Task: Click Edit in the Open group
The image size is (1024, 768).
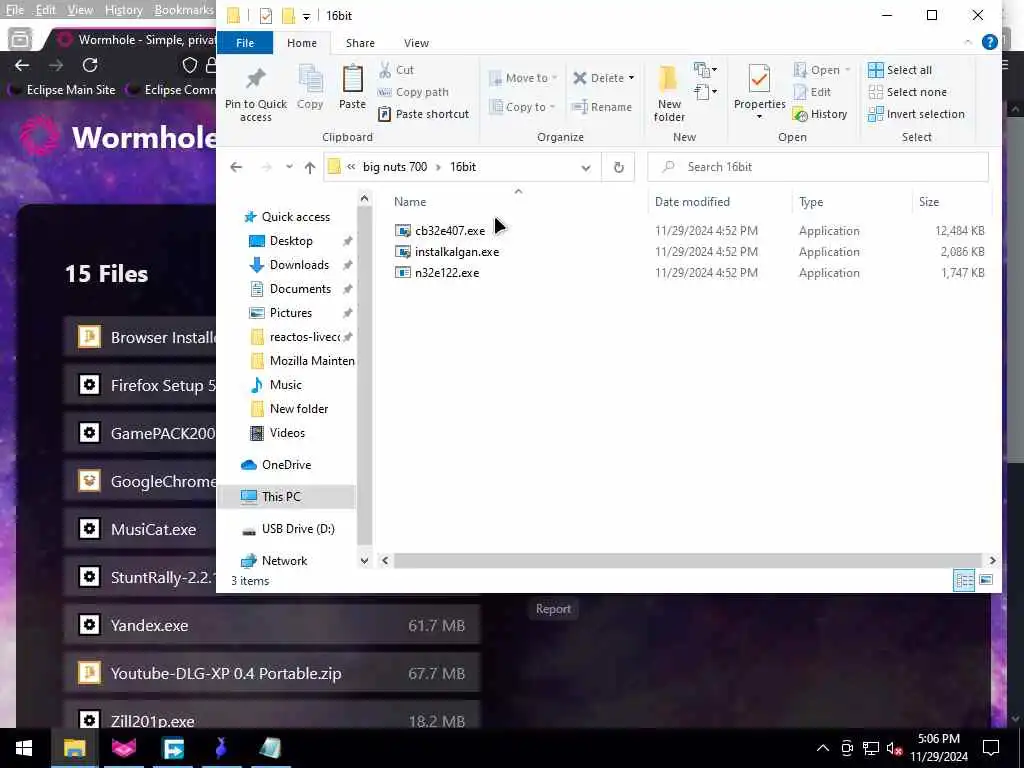Action: click(x=812, y=92)
